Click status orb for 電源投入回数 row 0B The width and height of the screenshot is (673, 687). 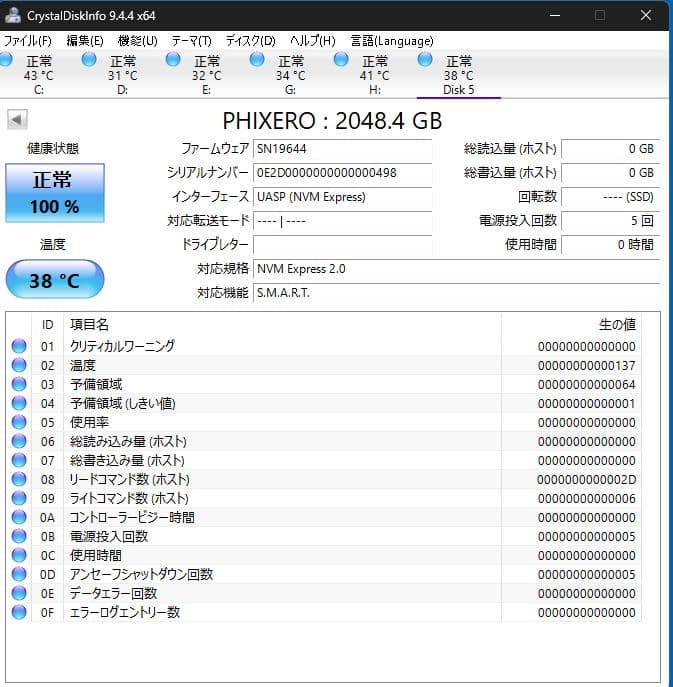tap(19, 536)
